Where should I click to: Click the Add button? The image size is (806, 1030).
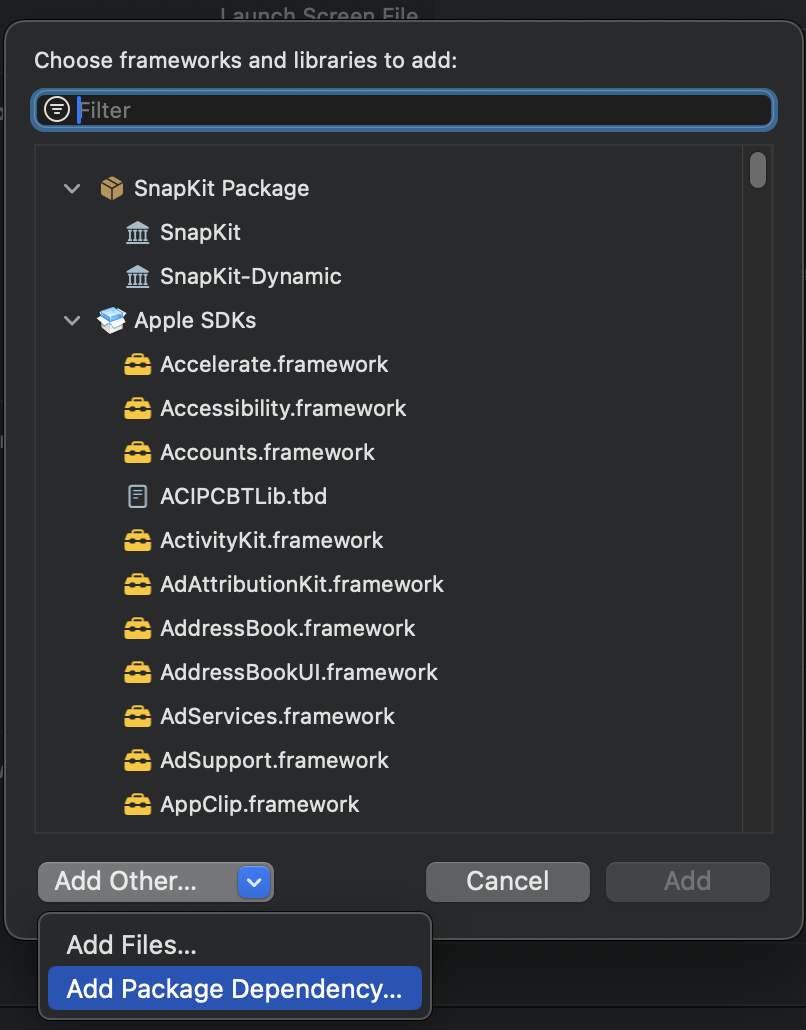(x=688, y=882)
